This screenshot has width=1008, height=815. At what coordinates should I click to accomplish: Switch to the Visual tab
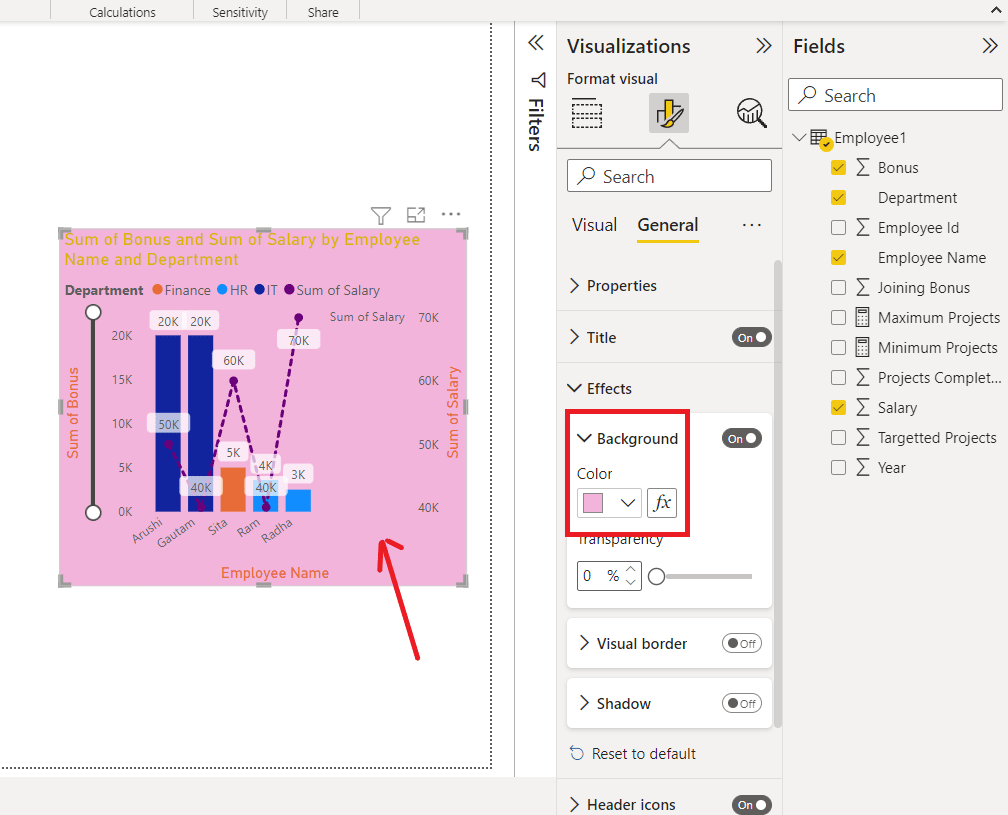click(594, 225)
